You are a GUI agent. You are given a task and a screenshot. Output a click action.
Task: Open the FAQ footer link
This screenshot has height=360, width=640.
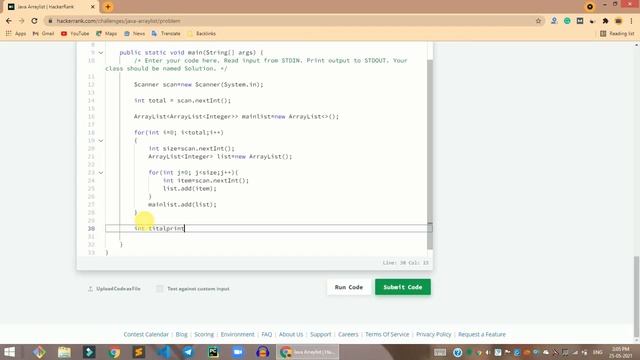tap(267, 334)
